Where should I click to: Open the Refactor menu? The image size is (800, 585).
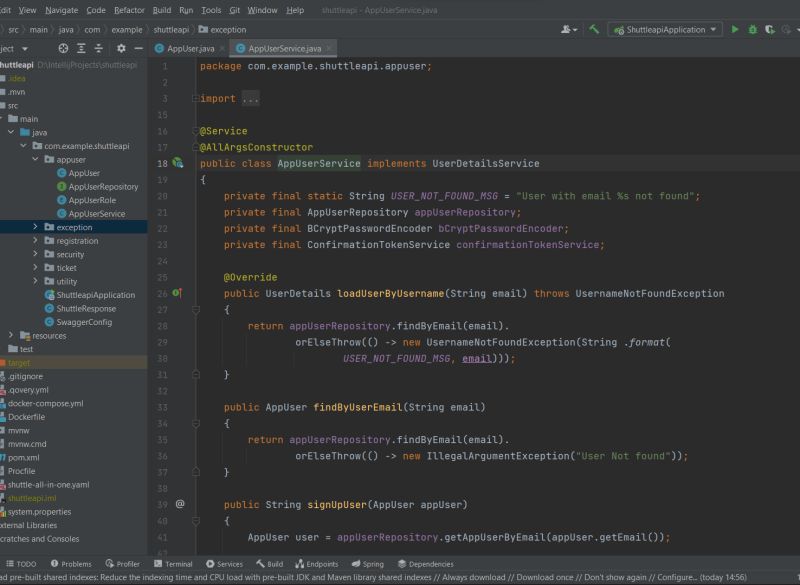129,10
